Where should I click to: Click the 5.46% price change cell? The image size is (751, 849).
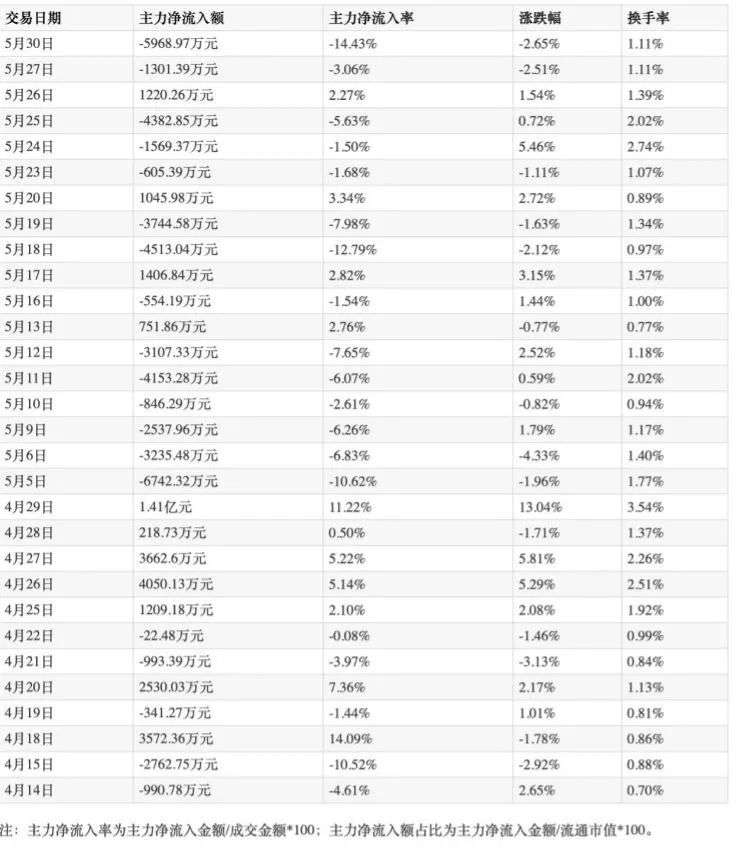pos(537,147)
